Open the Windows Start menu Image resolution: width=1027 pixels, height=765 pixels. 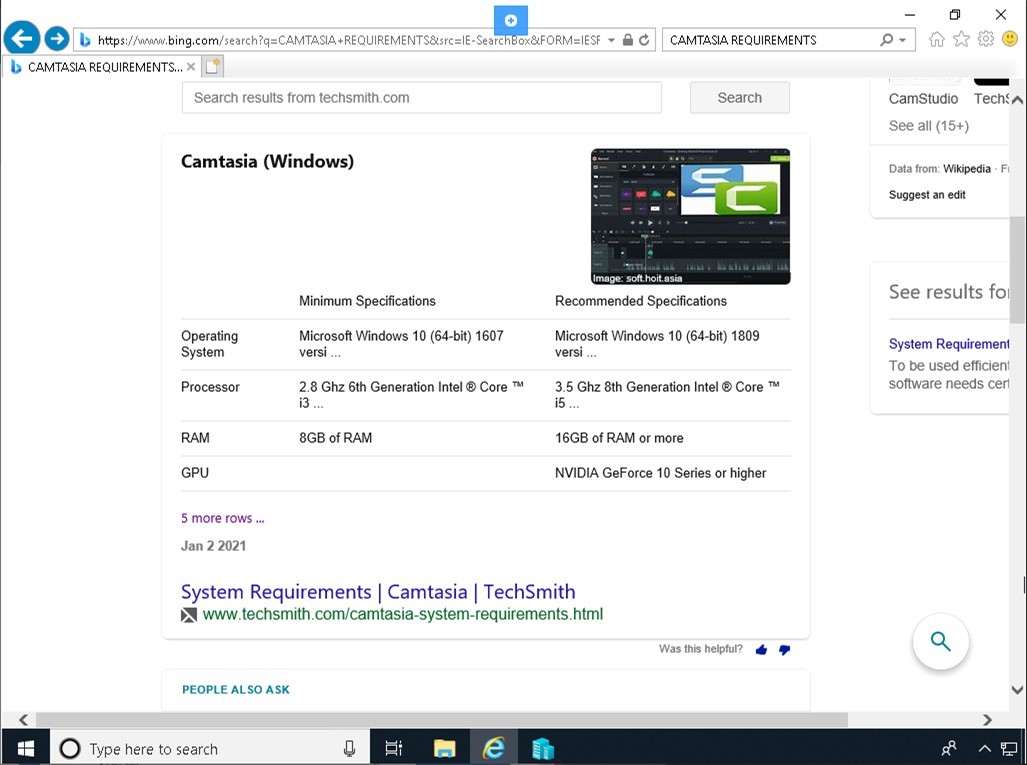click(25, 748)
